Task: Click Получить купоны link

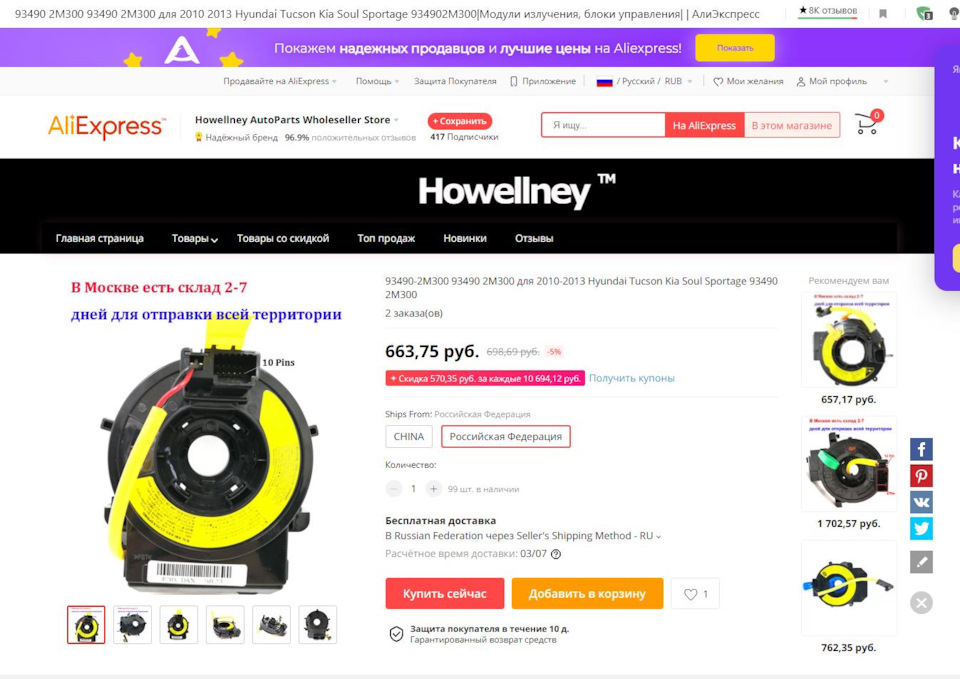Action: 632,378
